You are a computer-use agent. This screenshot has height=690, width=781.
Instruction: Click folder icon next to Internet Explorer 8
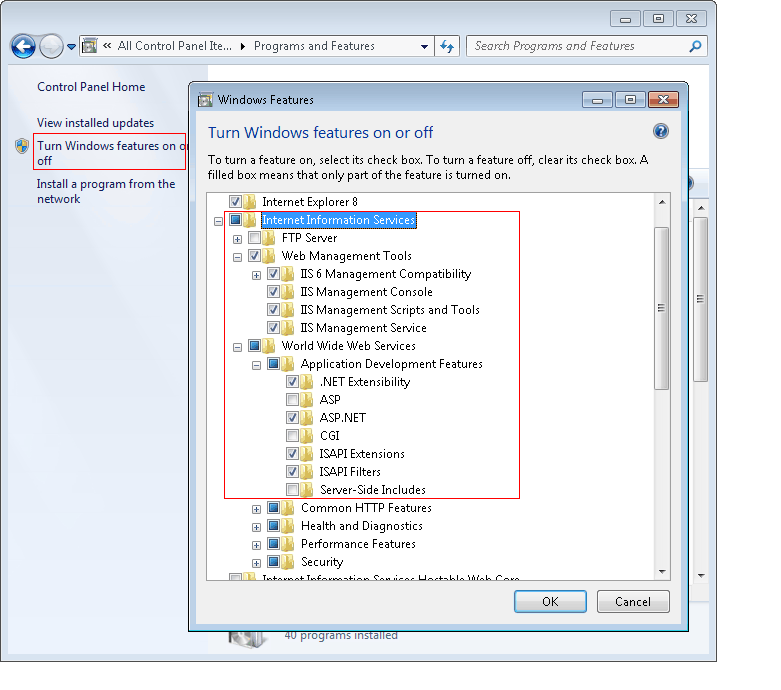(x=250, y=202)
